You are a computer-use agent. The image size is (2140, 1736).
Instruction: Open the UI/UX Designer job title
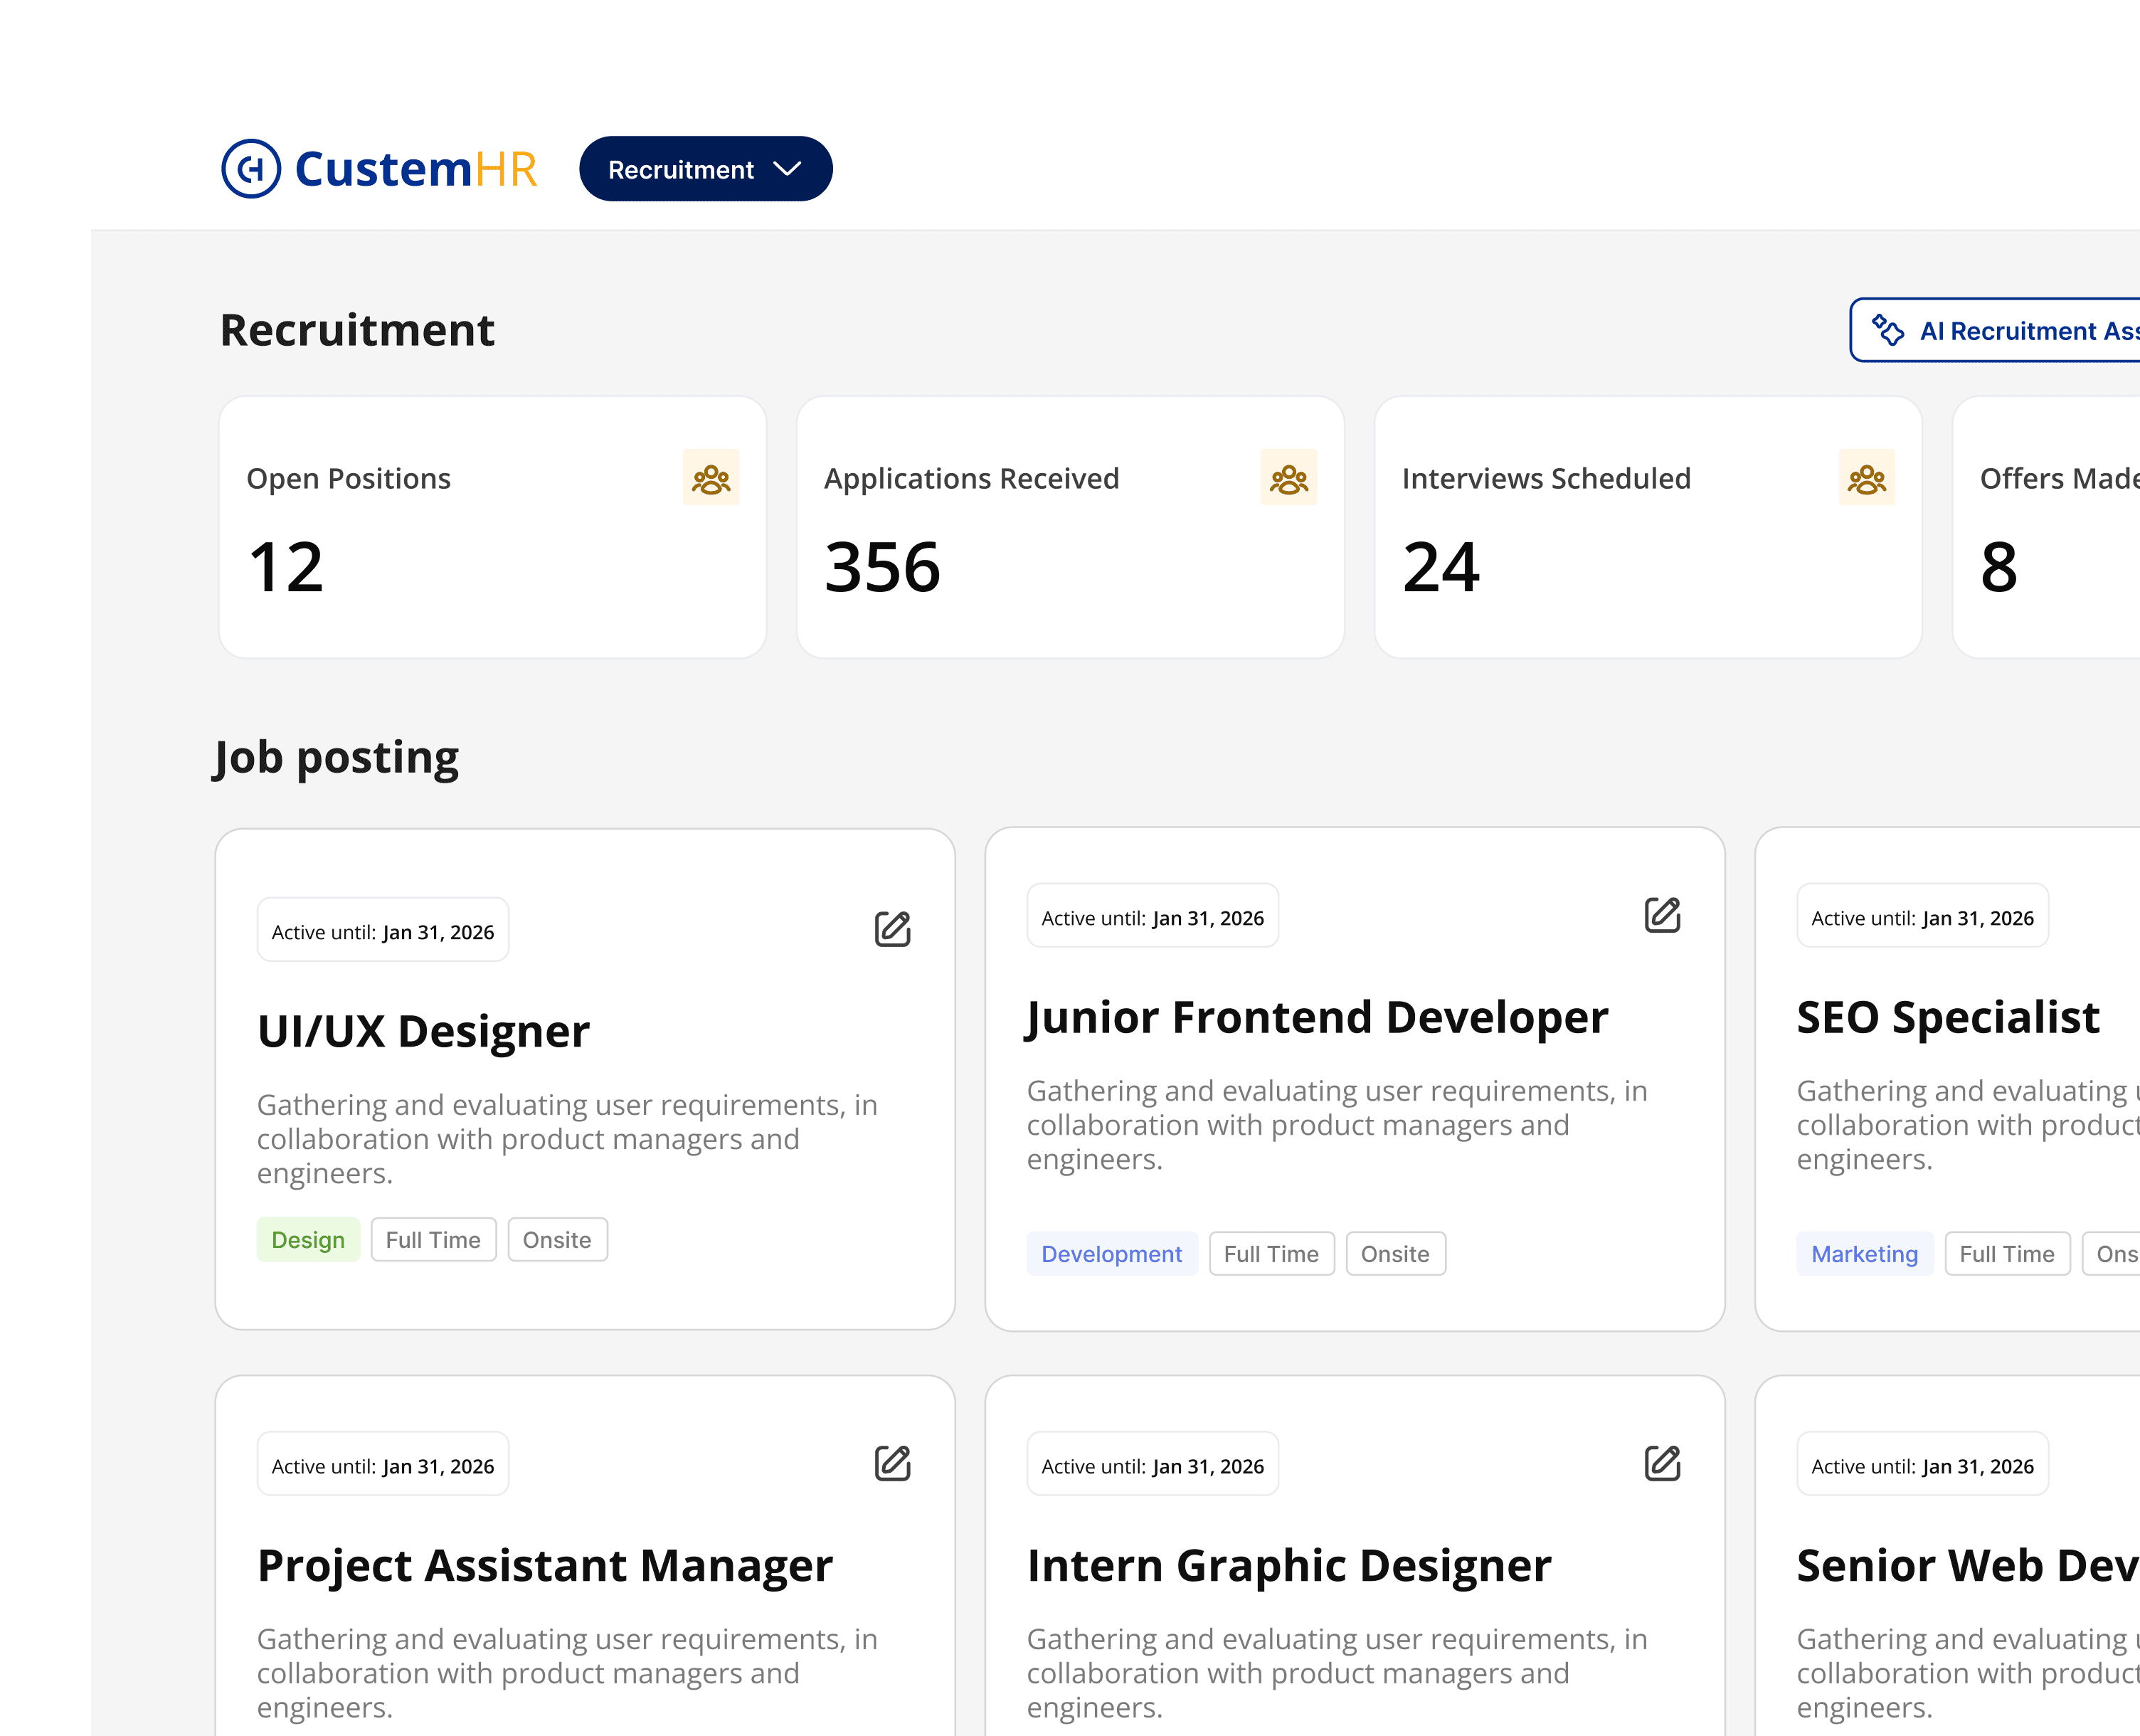pyautogui.click(x=423, y=1031)
